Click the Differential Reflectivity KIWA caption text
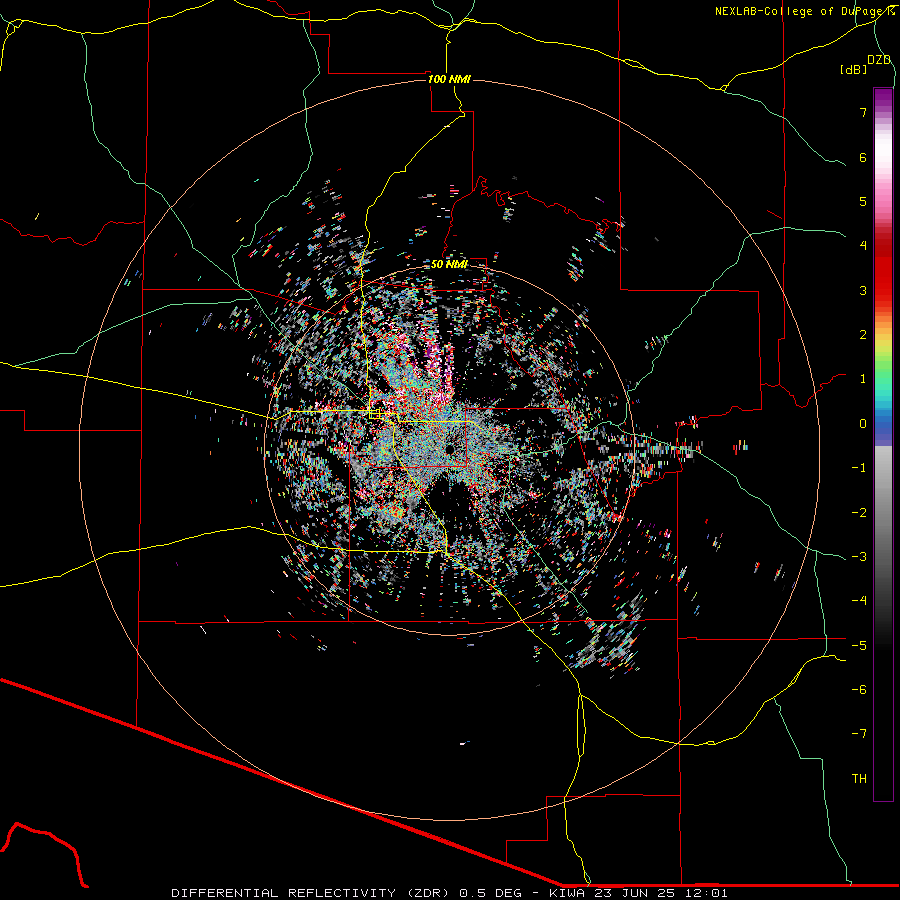900x900 pixels. (x=449, y=893)
